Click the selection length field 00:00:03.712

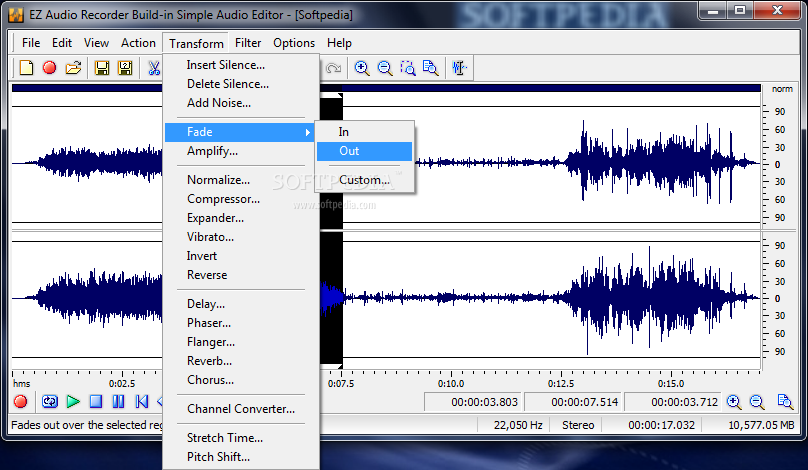click(672, 402)
